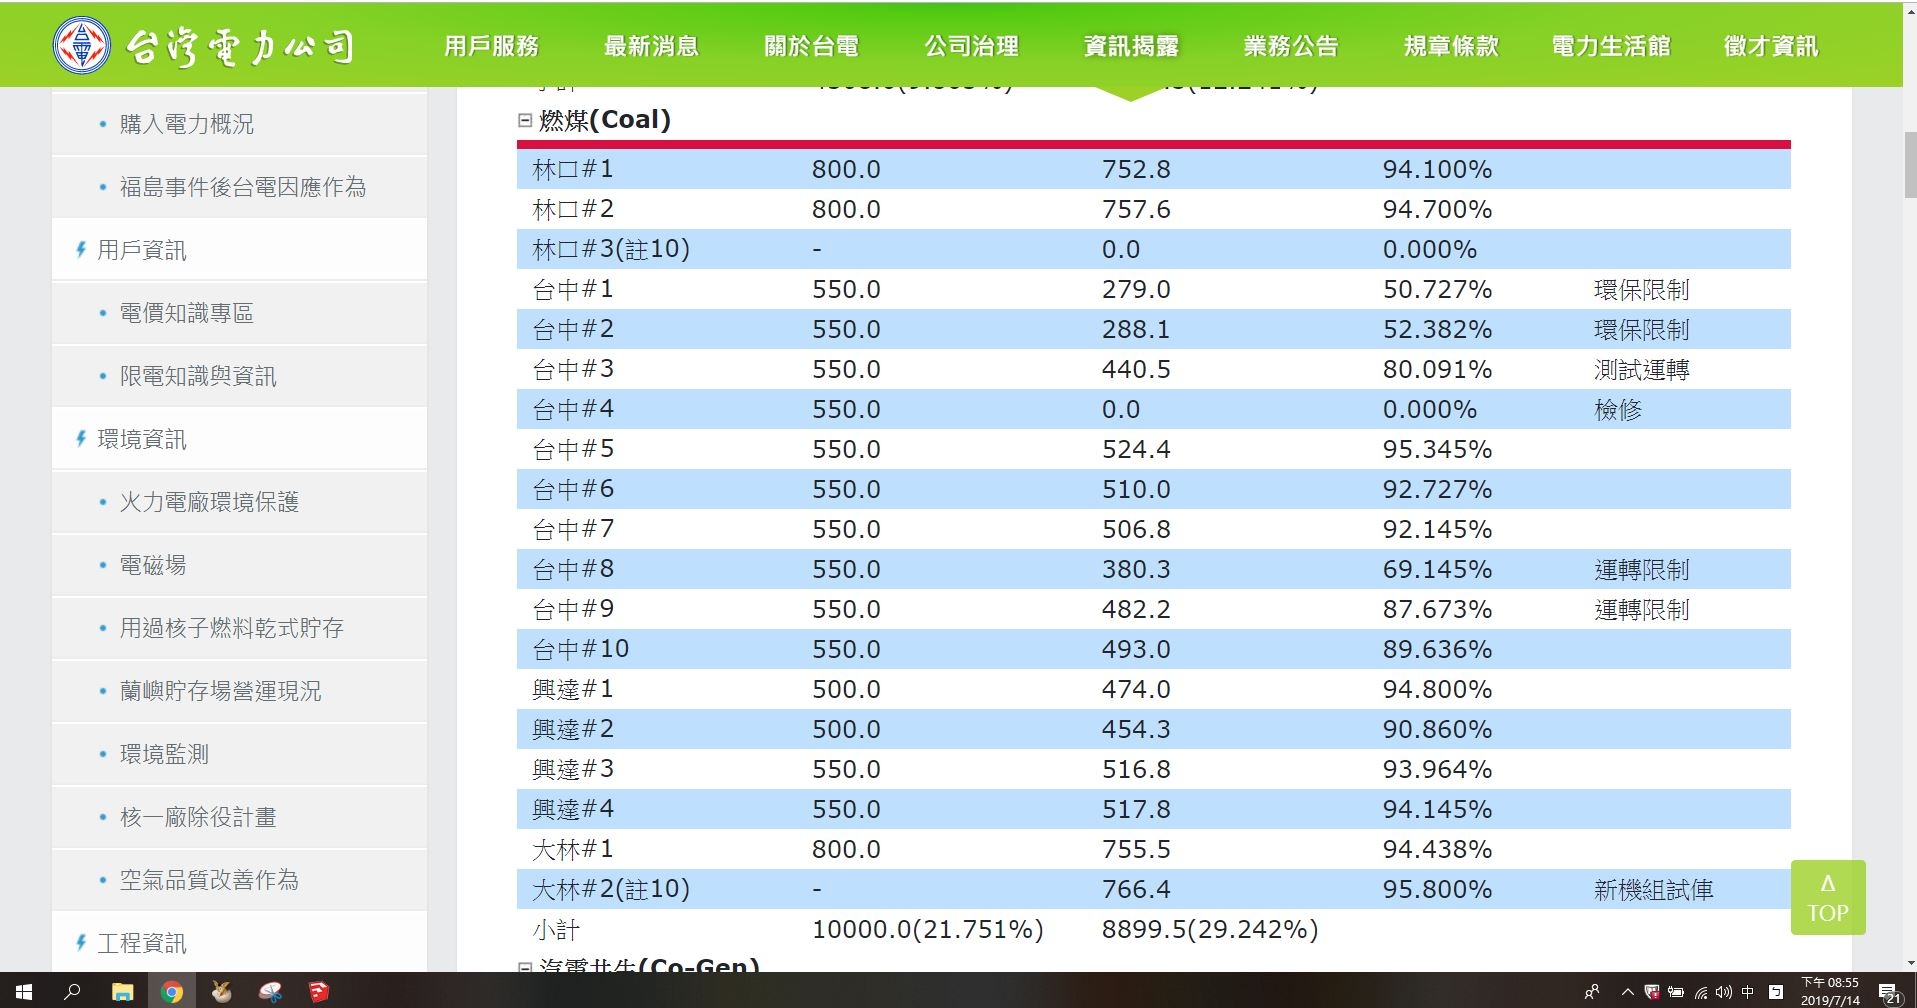Open File Explorer from the taskbar
The width and height of the screenshot is (1917, 1008).
[x=122, y=992]
